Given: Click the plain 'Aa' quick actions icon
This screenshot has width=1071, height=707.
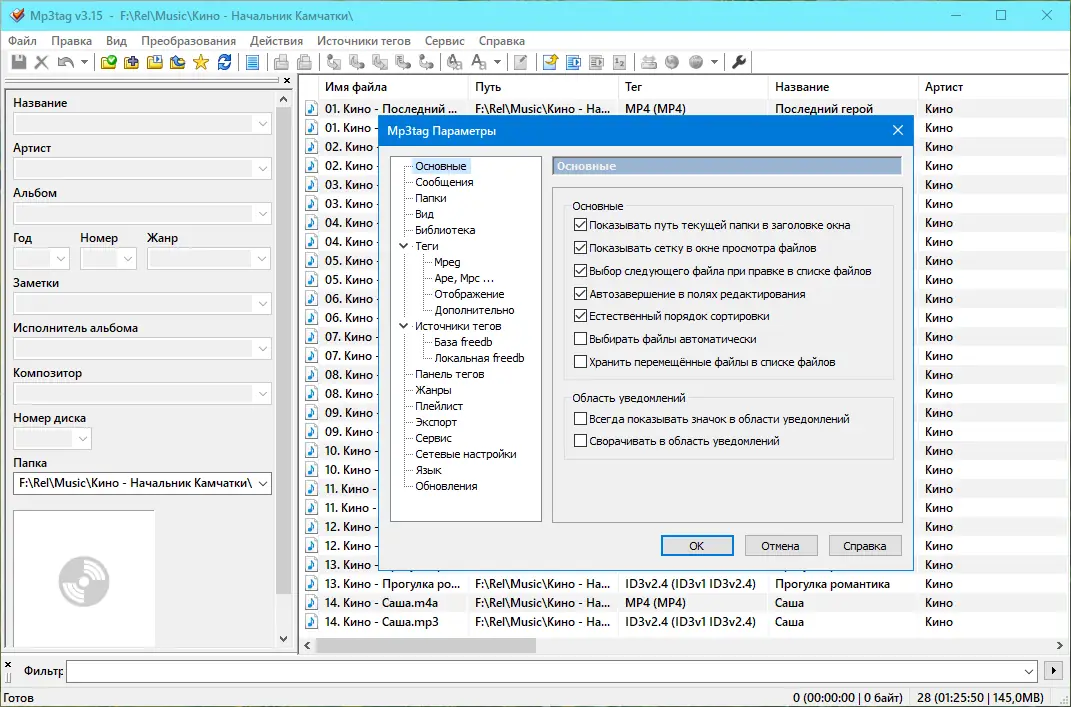Looking at the screenshot, I should pos(479,62).
